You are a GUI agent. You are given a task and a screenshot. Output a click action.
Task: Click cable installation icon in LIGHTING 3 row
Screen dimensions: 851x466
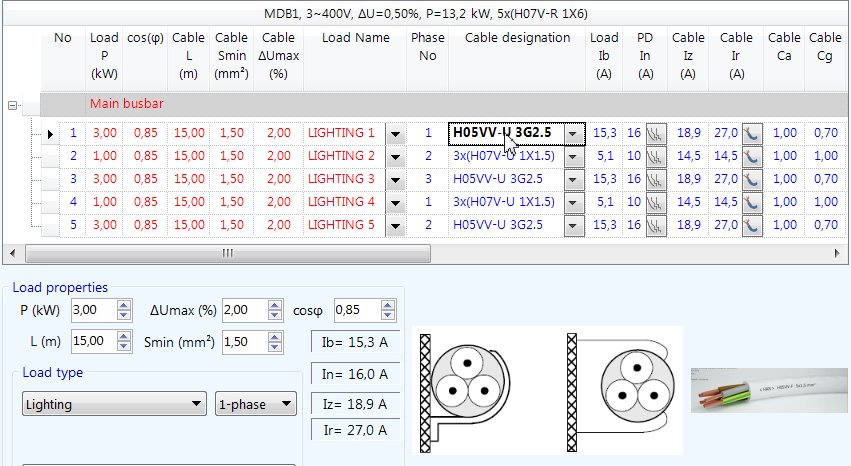tap(752, 180)
